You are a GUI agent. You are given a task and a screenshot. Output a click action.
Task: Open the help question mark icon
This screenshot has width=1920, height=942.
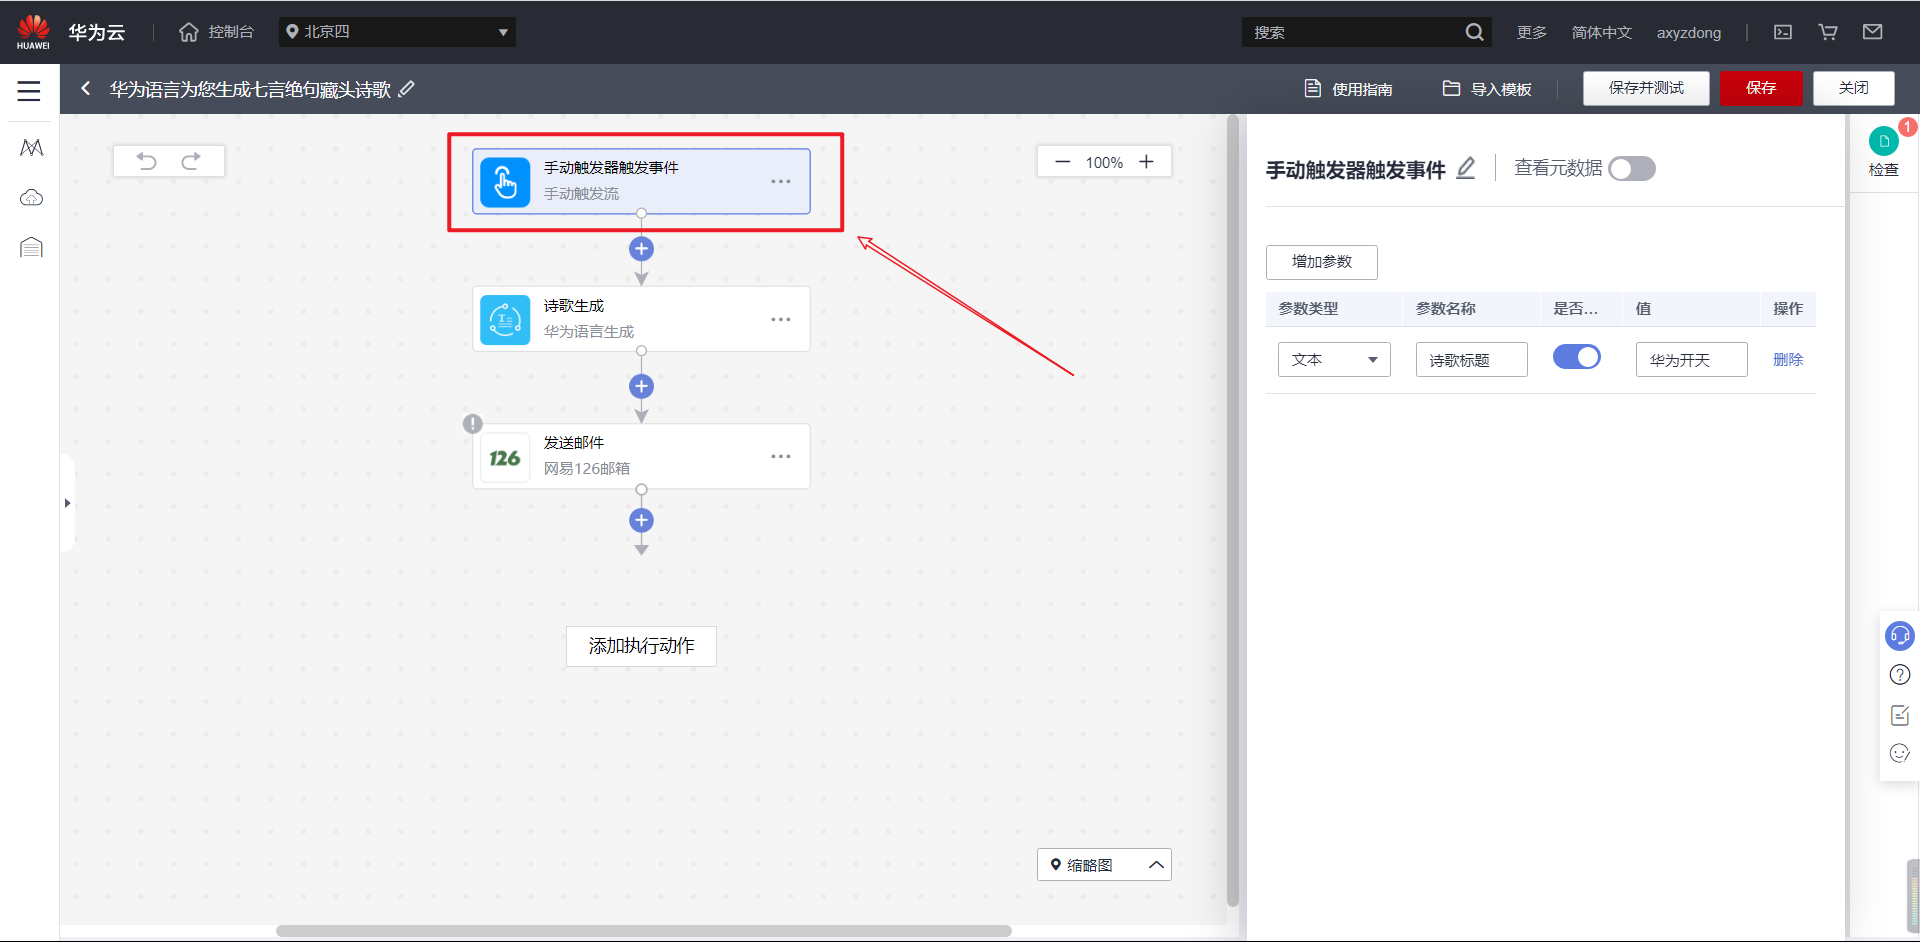pos(1900,675)
